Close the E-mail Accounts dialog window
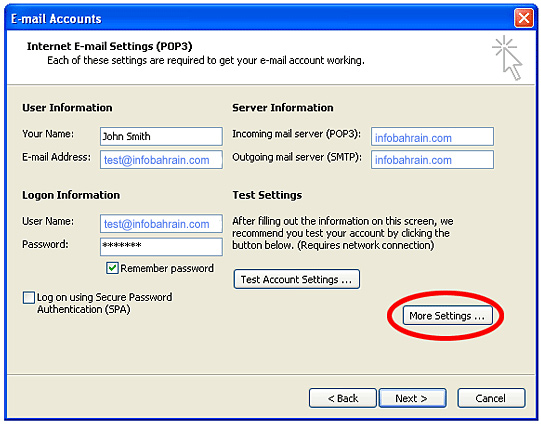Screen dimensions: 541x427 (x=524, y=18)
